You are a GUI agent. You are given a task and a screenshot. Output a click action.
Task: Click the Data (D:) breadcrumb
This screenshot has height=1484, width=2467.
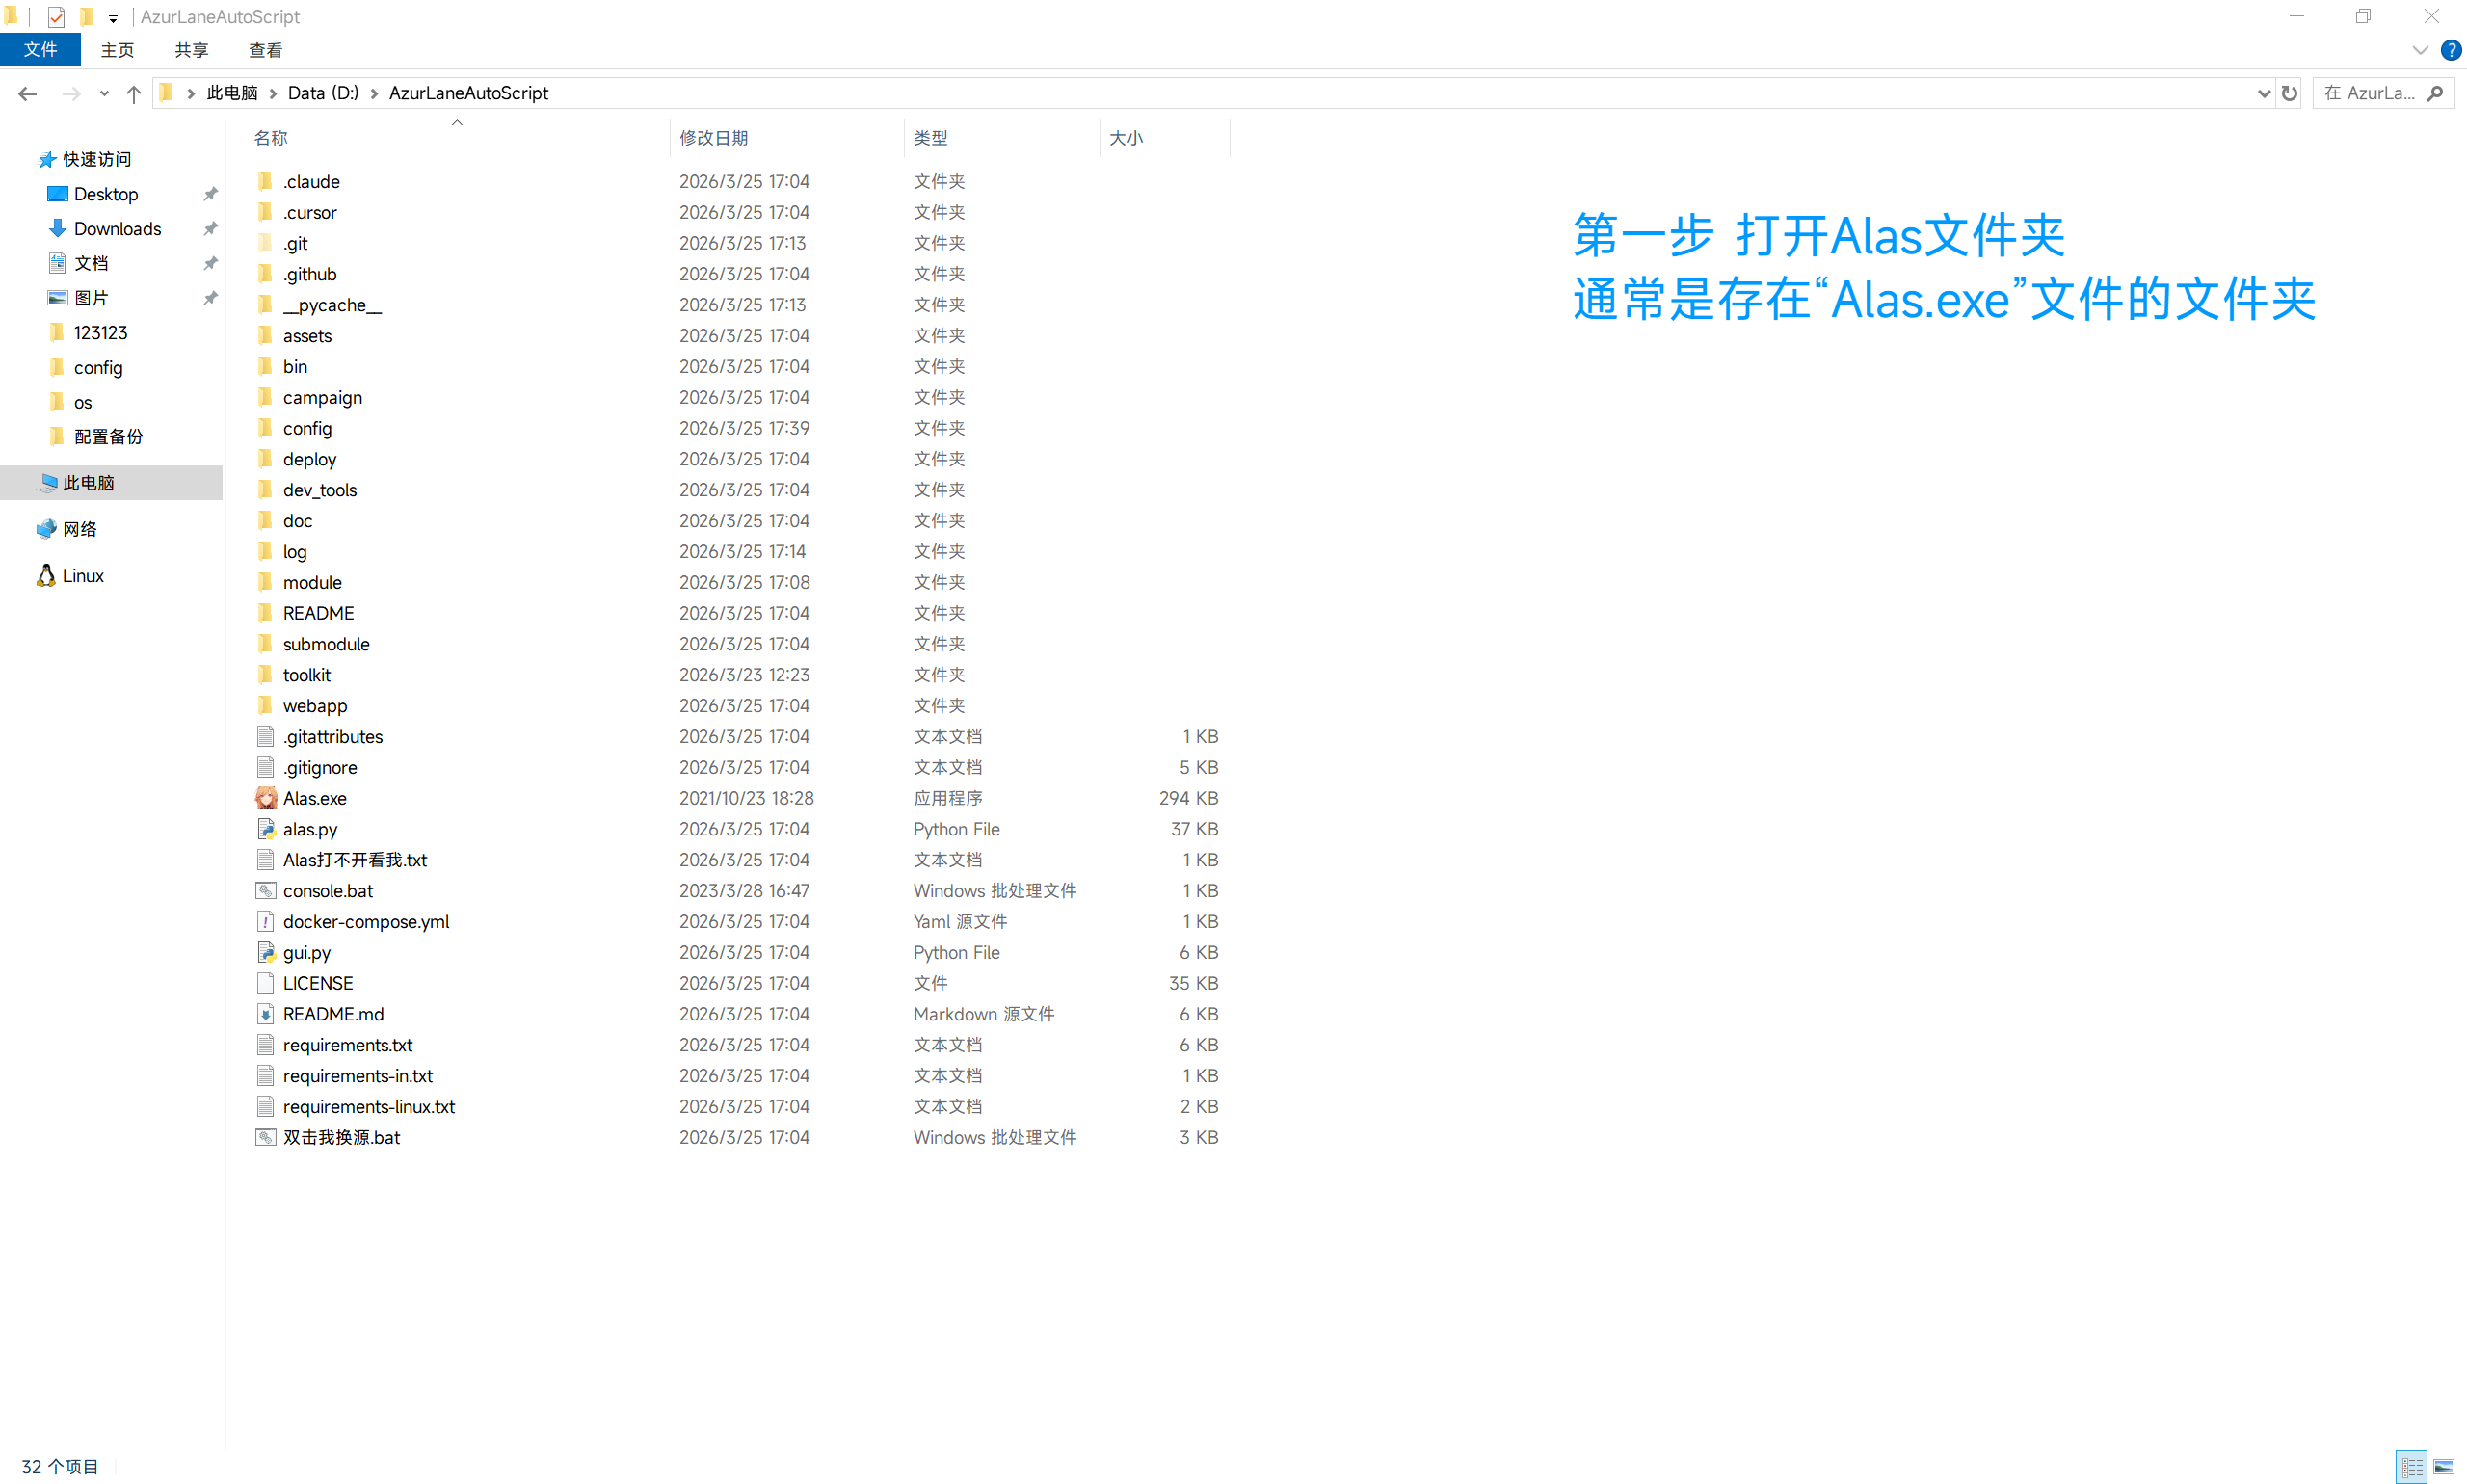pos(323,93)
